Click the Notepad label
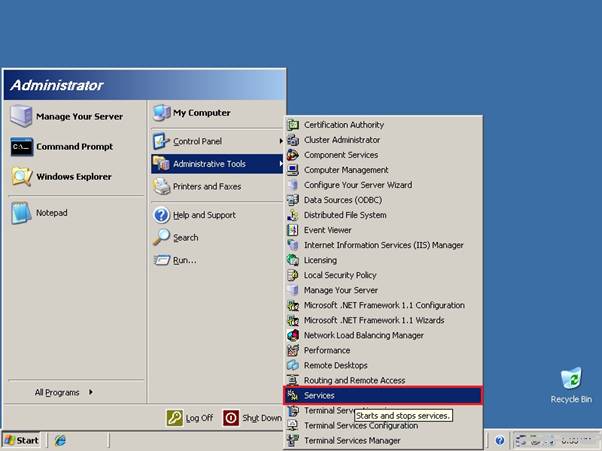The height and width of the screenshot is (451, 602). point(51,213)
